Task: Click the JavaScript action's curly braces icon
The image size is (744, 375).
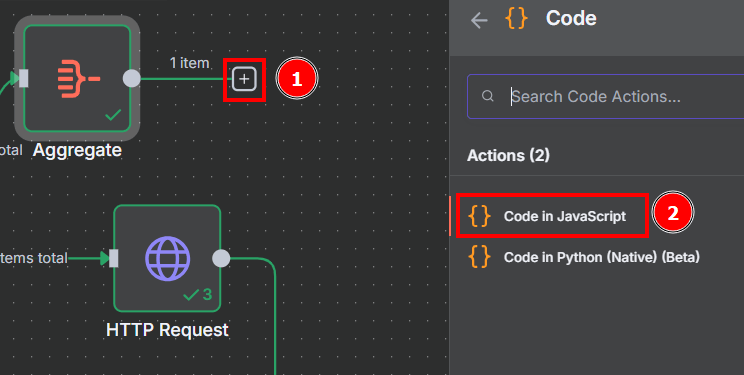Action: [x=479, y=216]
